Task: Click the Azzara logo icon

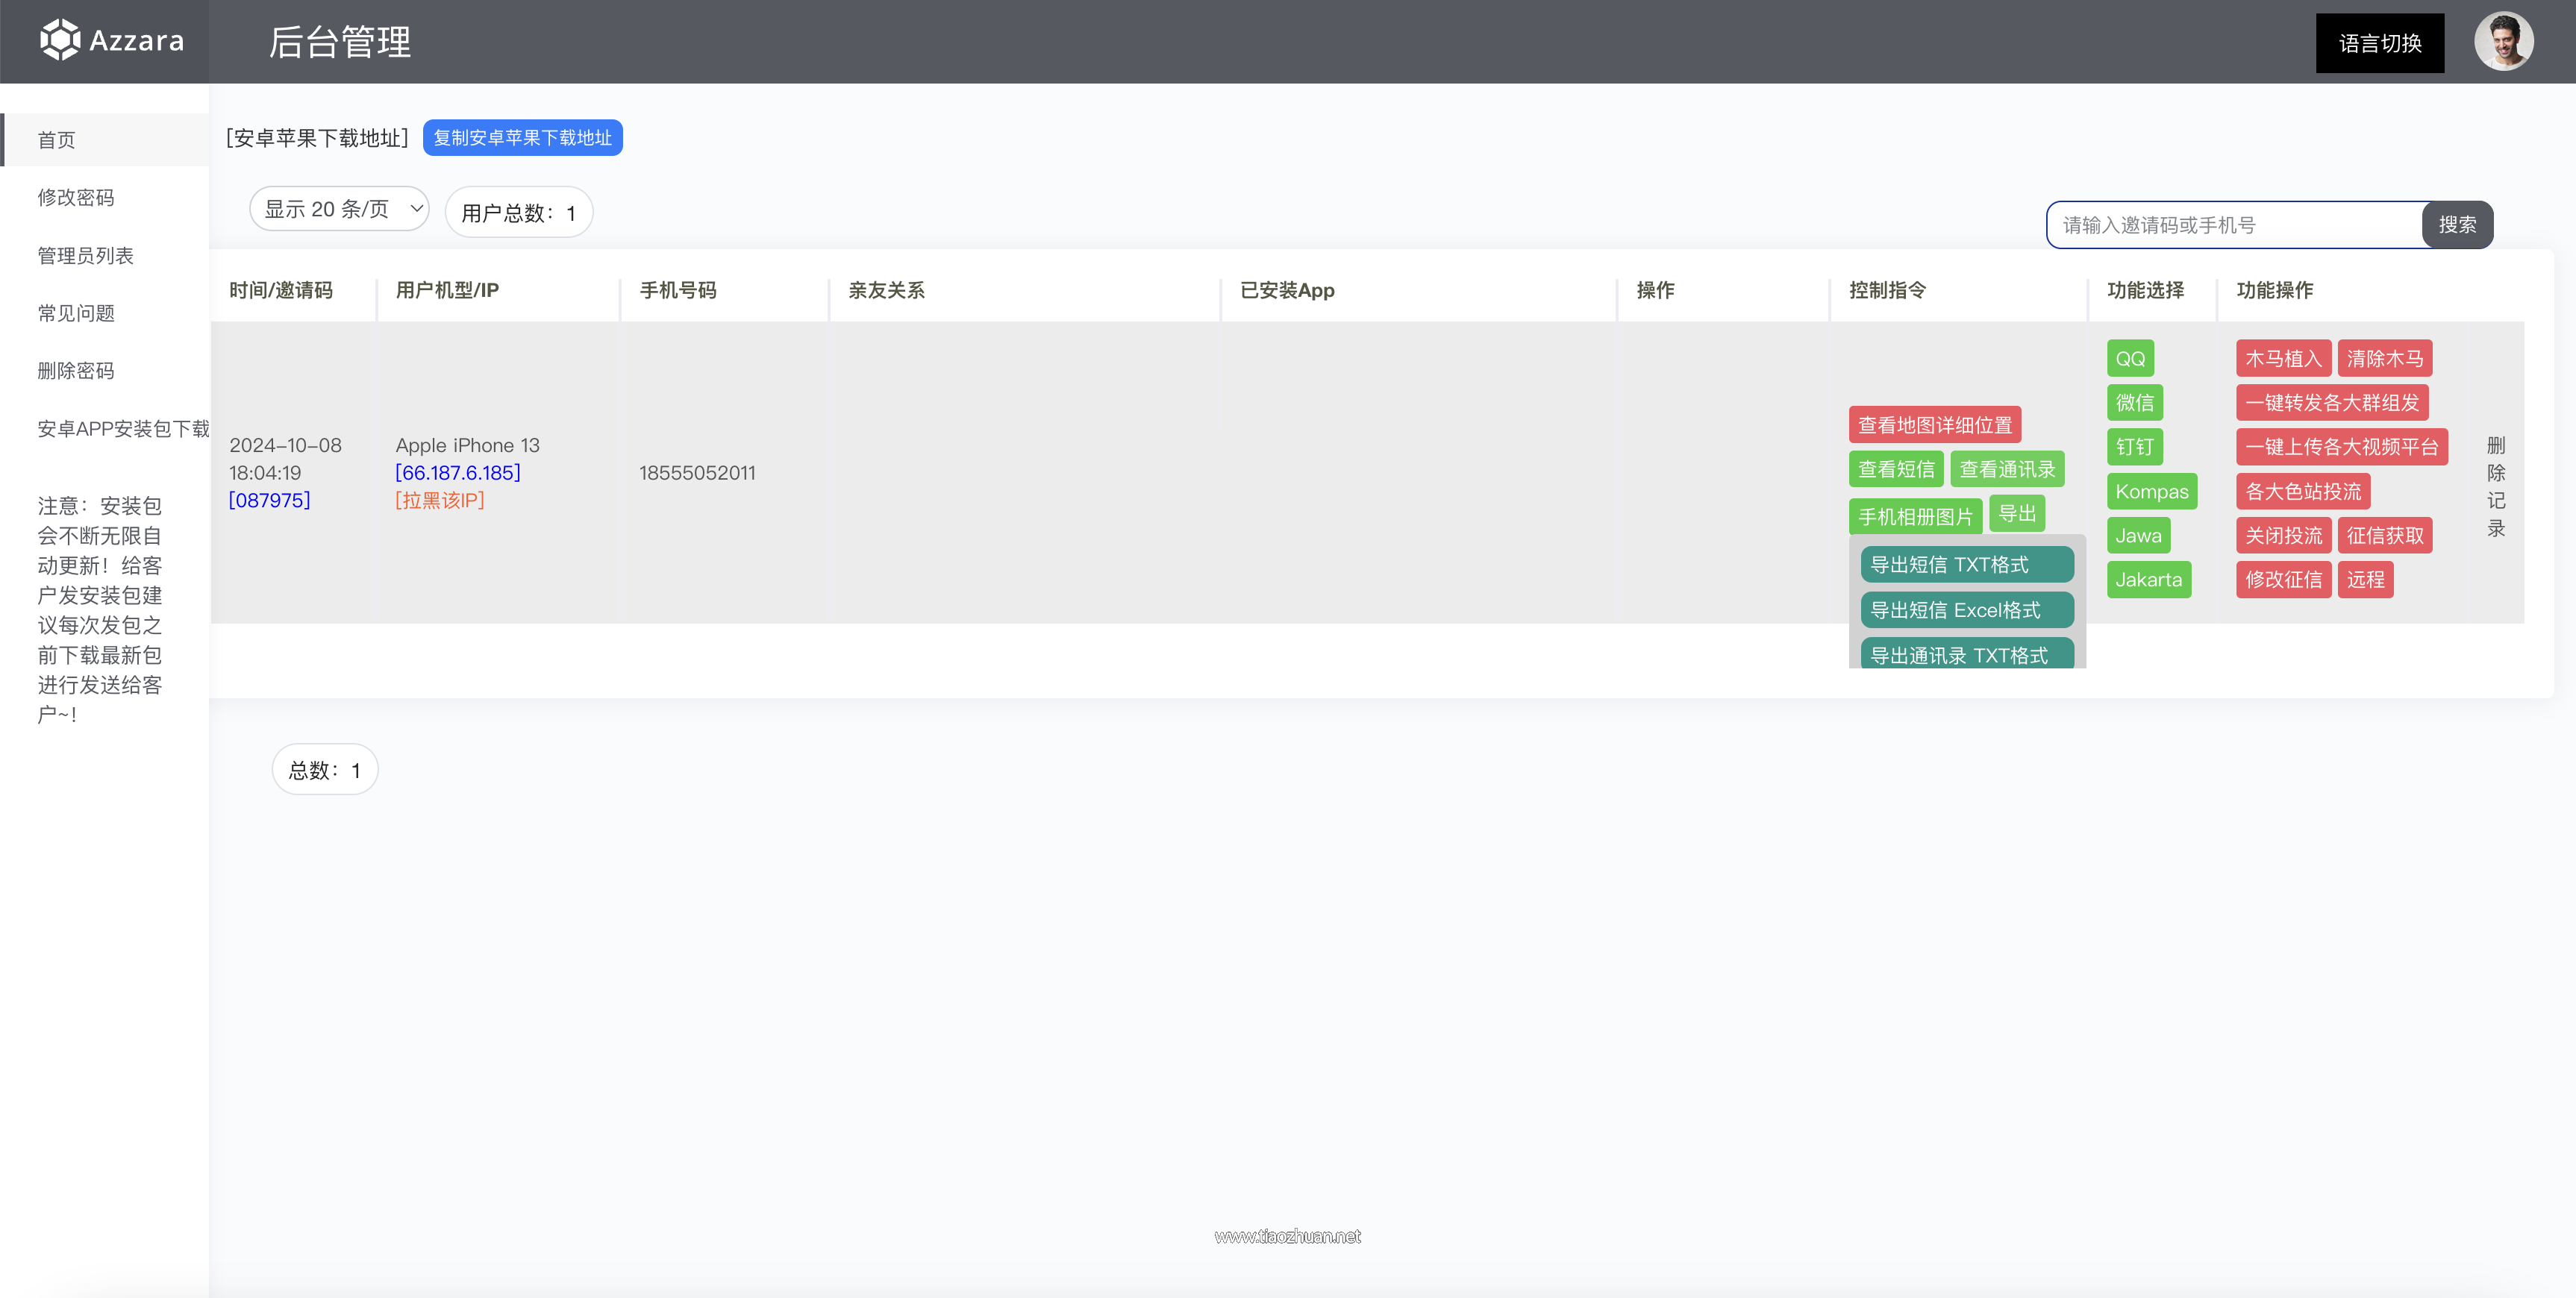Action: [59, 40]
